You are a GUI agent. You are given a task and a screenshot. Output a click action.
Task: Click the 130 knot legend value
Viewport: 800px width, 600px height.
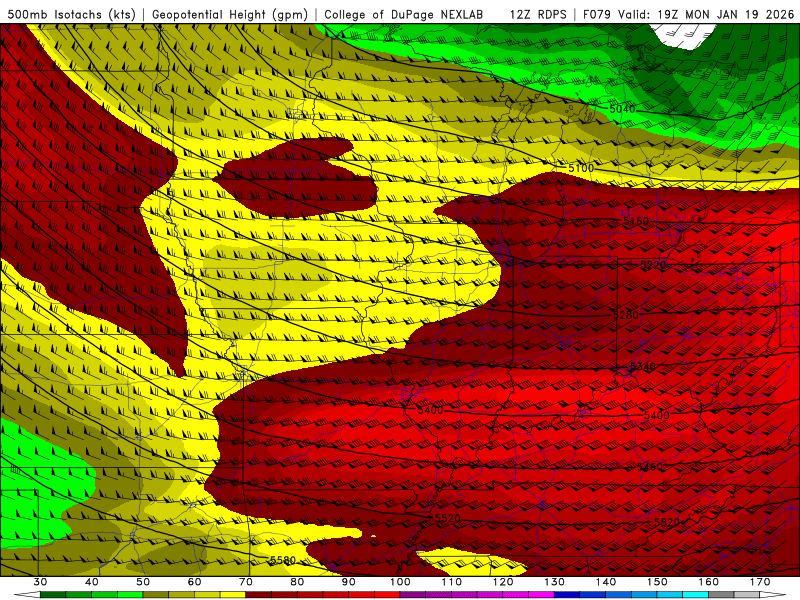[554, 582]
